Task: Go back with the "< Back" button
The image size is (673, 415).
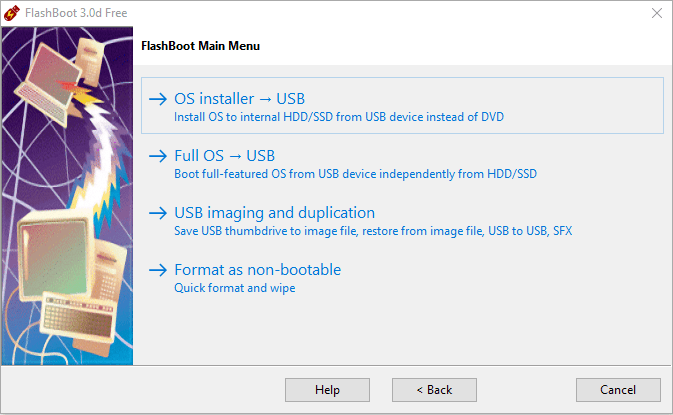Action: click(434, 389)
